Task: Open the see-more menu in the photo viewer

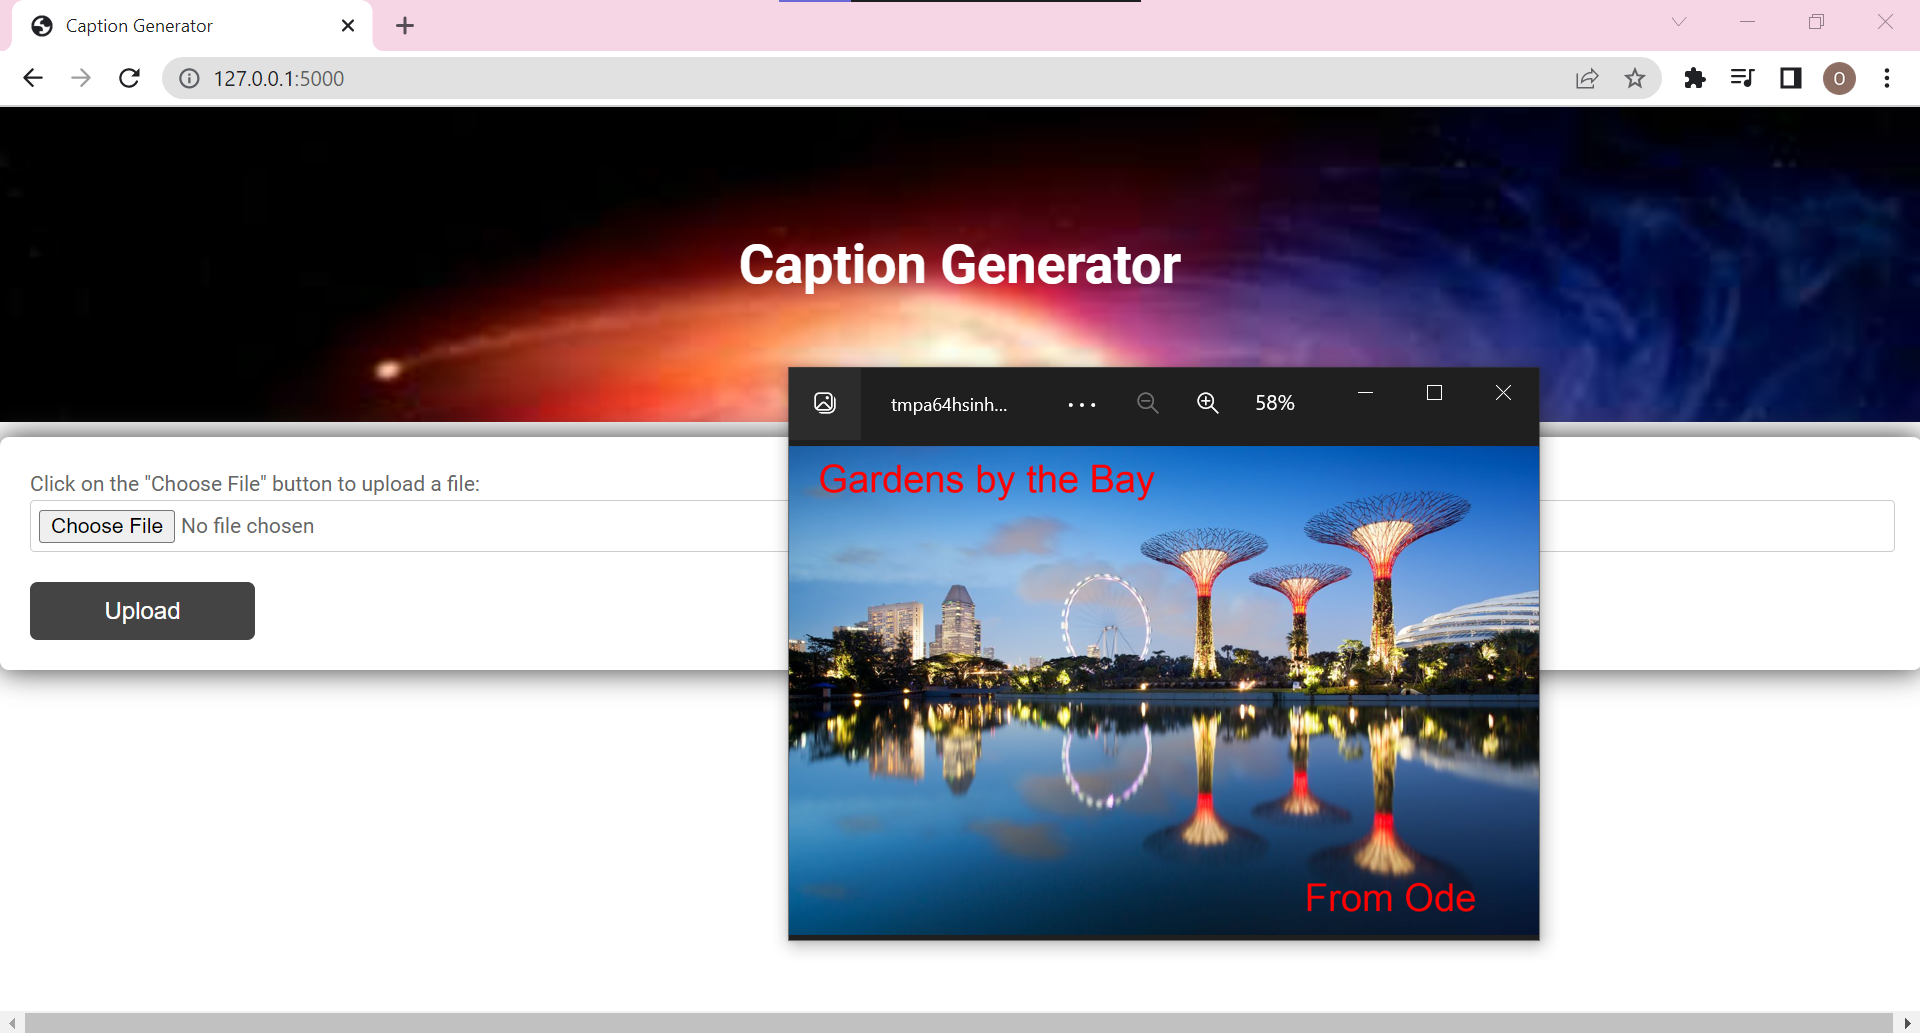Action: tap(1081, 404)
